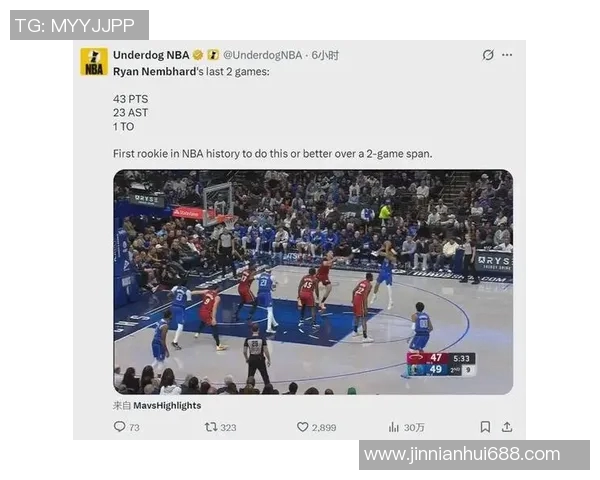The height and width of the screenshot is (480, 600).
Task: Click the 6小时 post timestamp
Action: point(325,55)
